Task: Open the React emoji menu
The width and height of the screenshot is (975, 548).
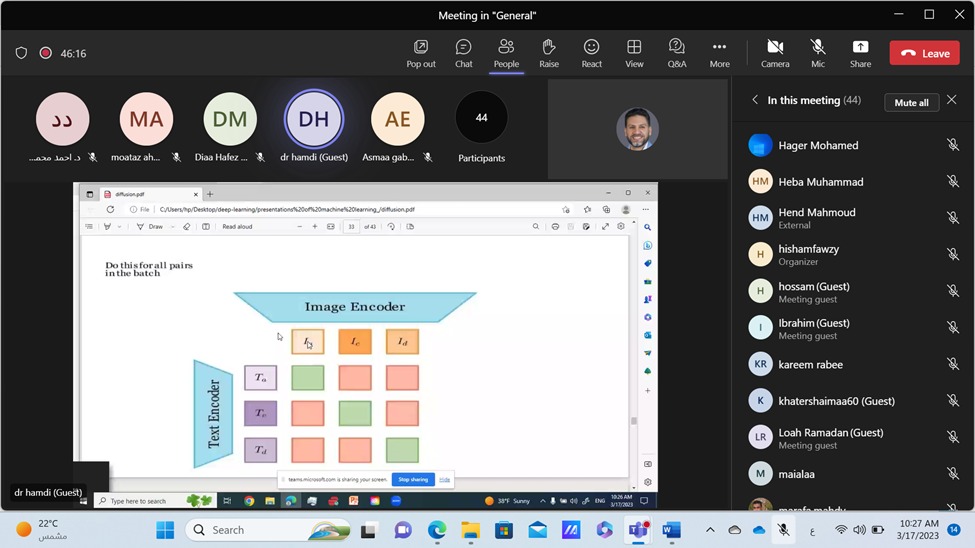Action: [x=592, y=53]
